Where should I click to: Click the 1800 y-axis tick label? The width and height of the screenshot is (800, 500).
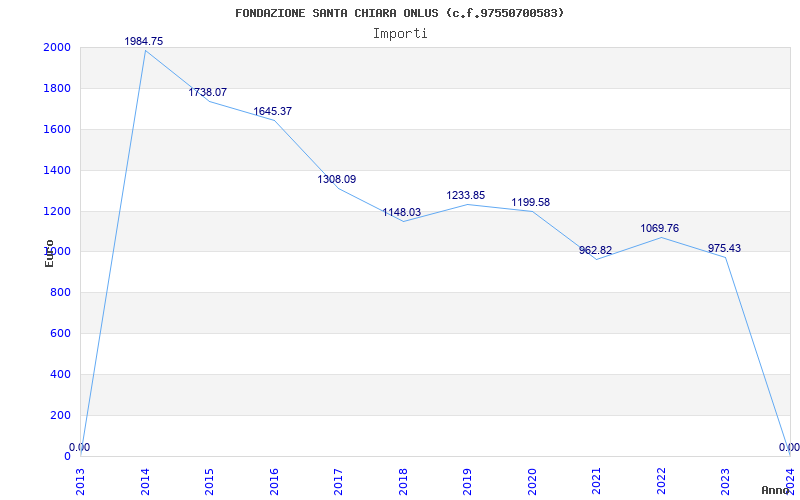58,88
